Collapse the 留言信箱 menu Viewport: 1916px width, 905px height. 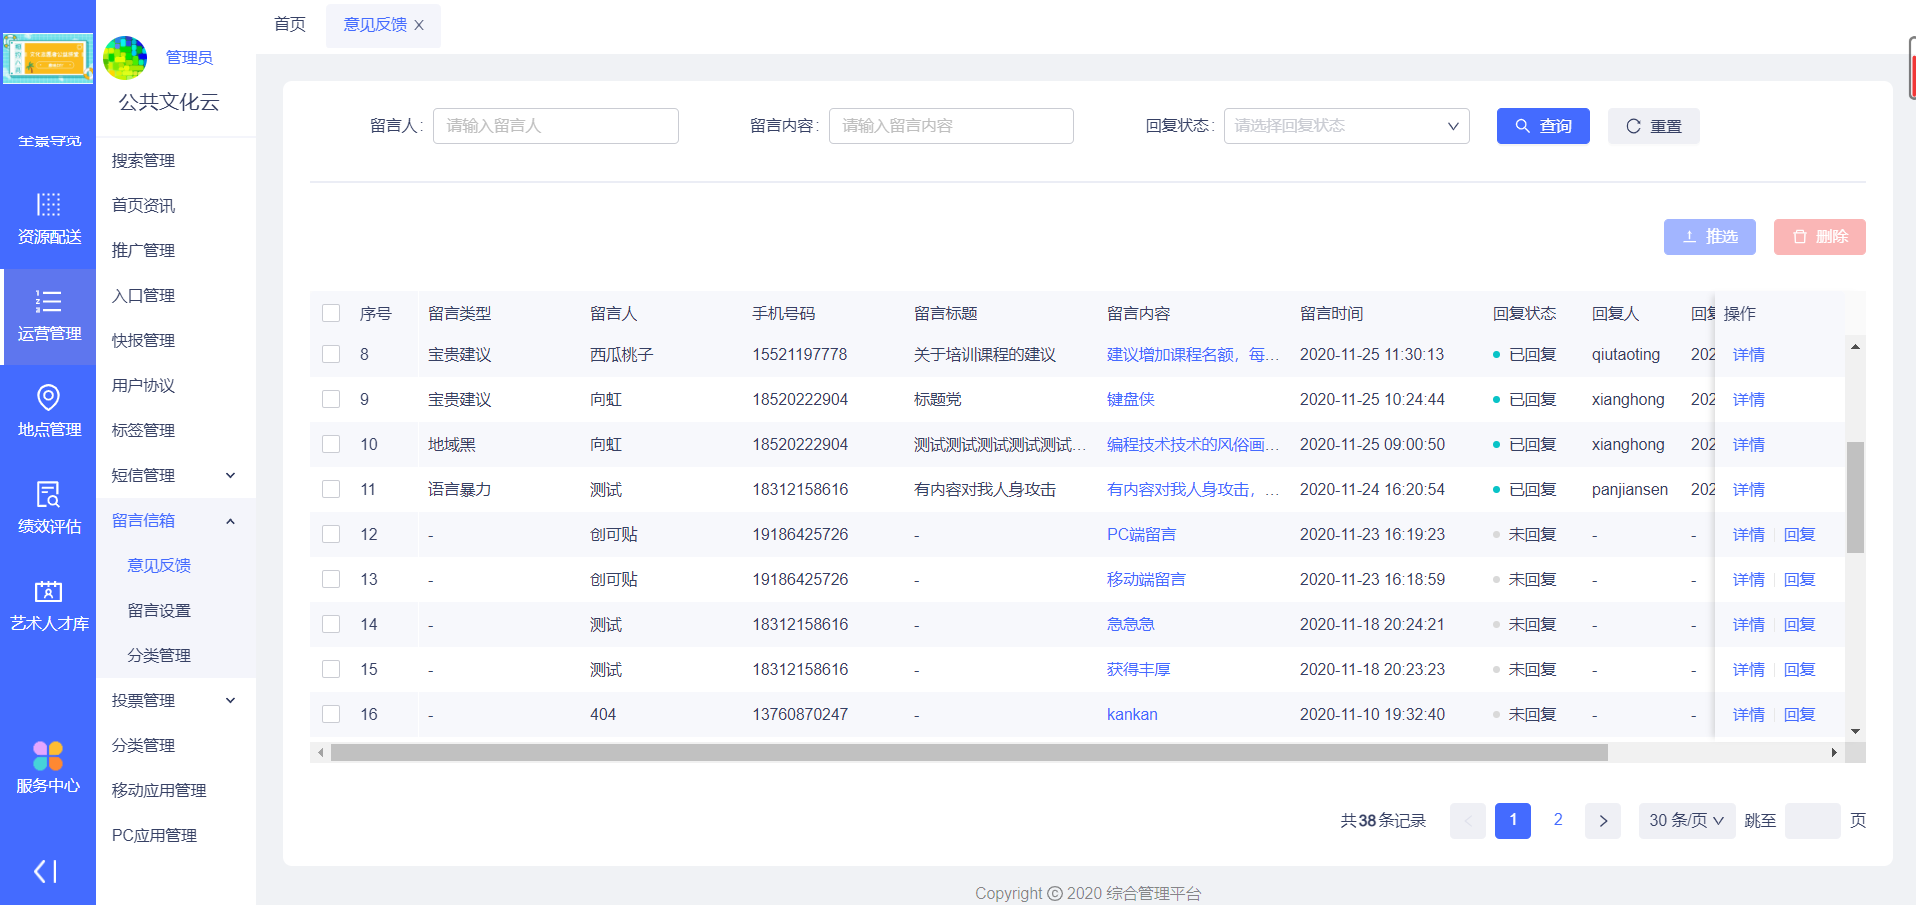click(175, 520)
